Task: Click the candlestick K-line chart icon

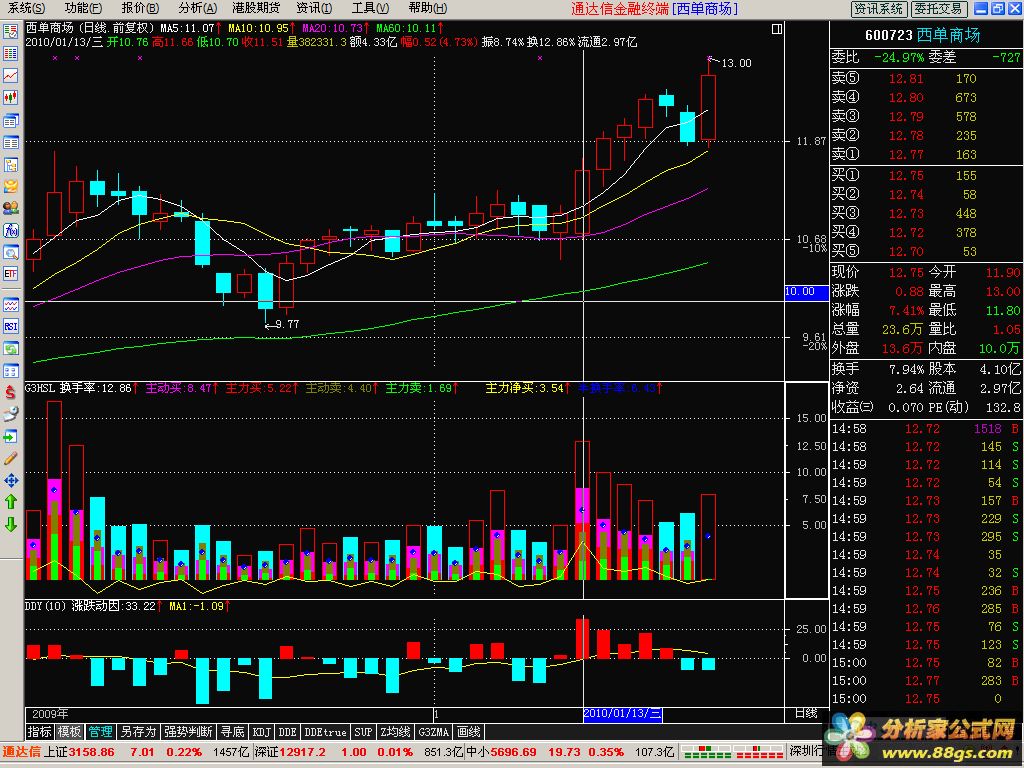Action: 10,98
